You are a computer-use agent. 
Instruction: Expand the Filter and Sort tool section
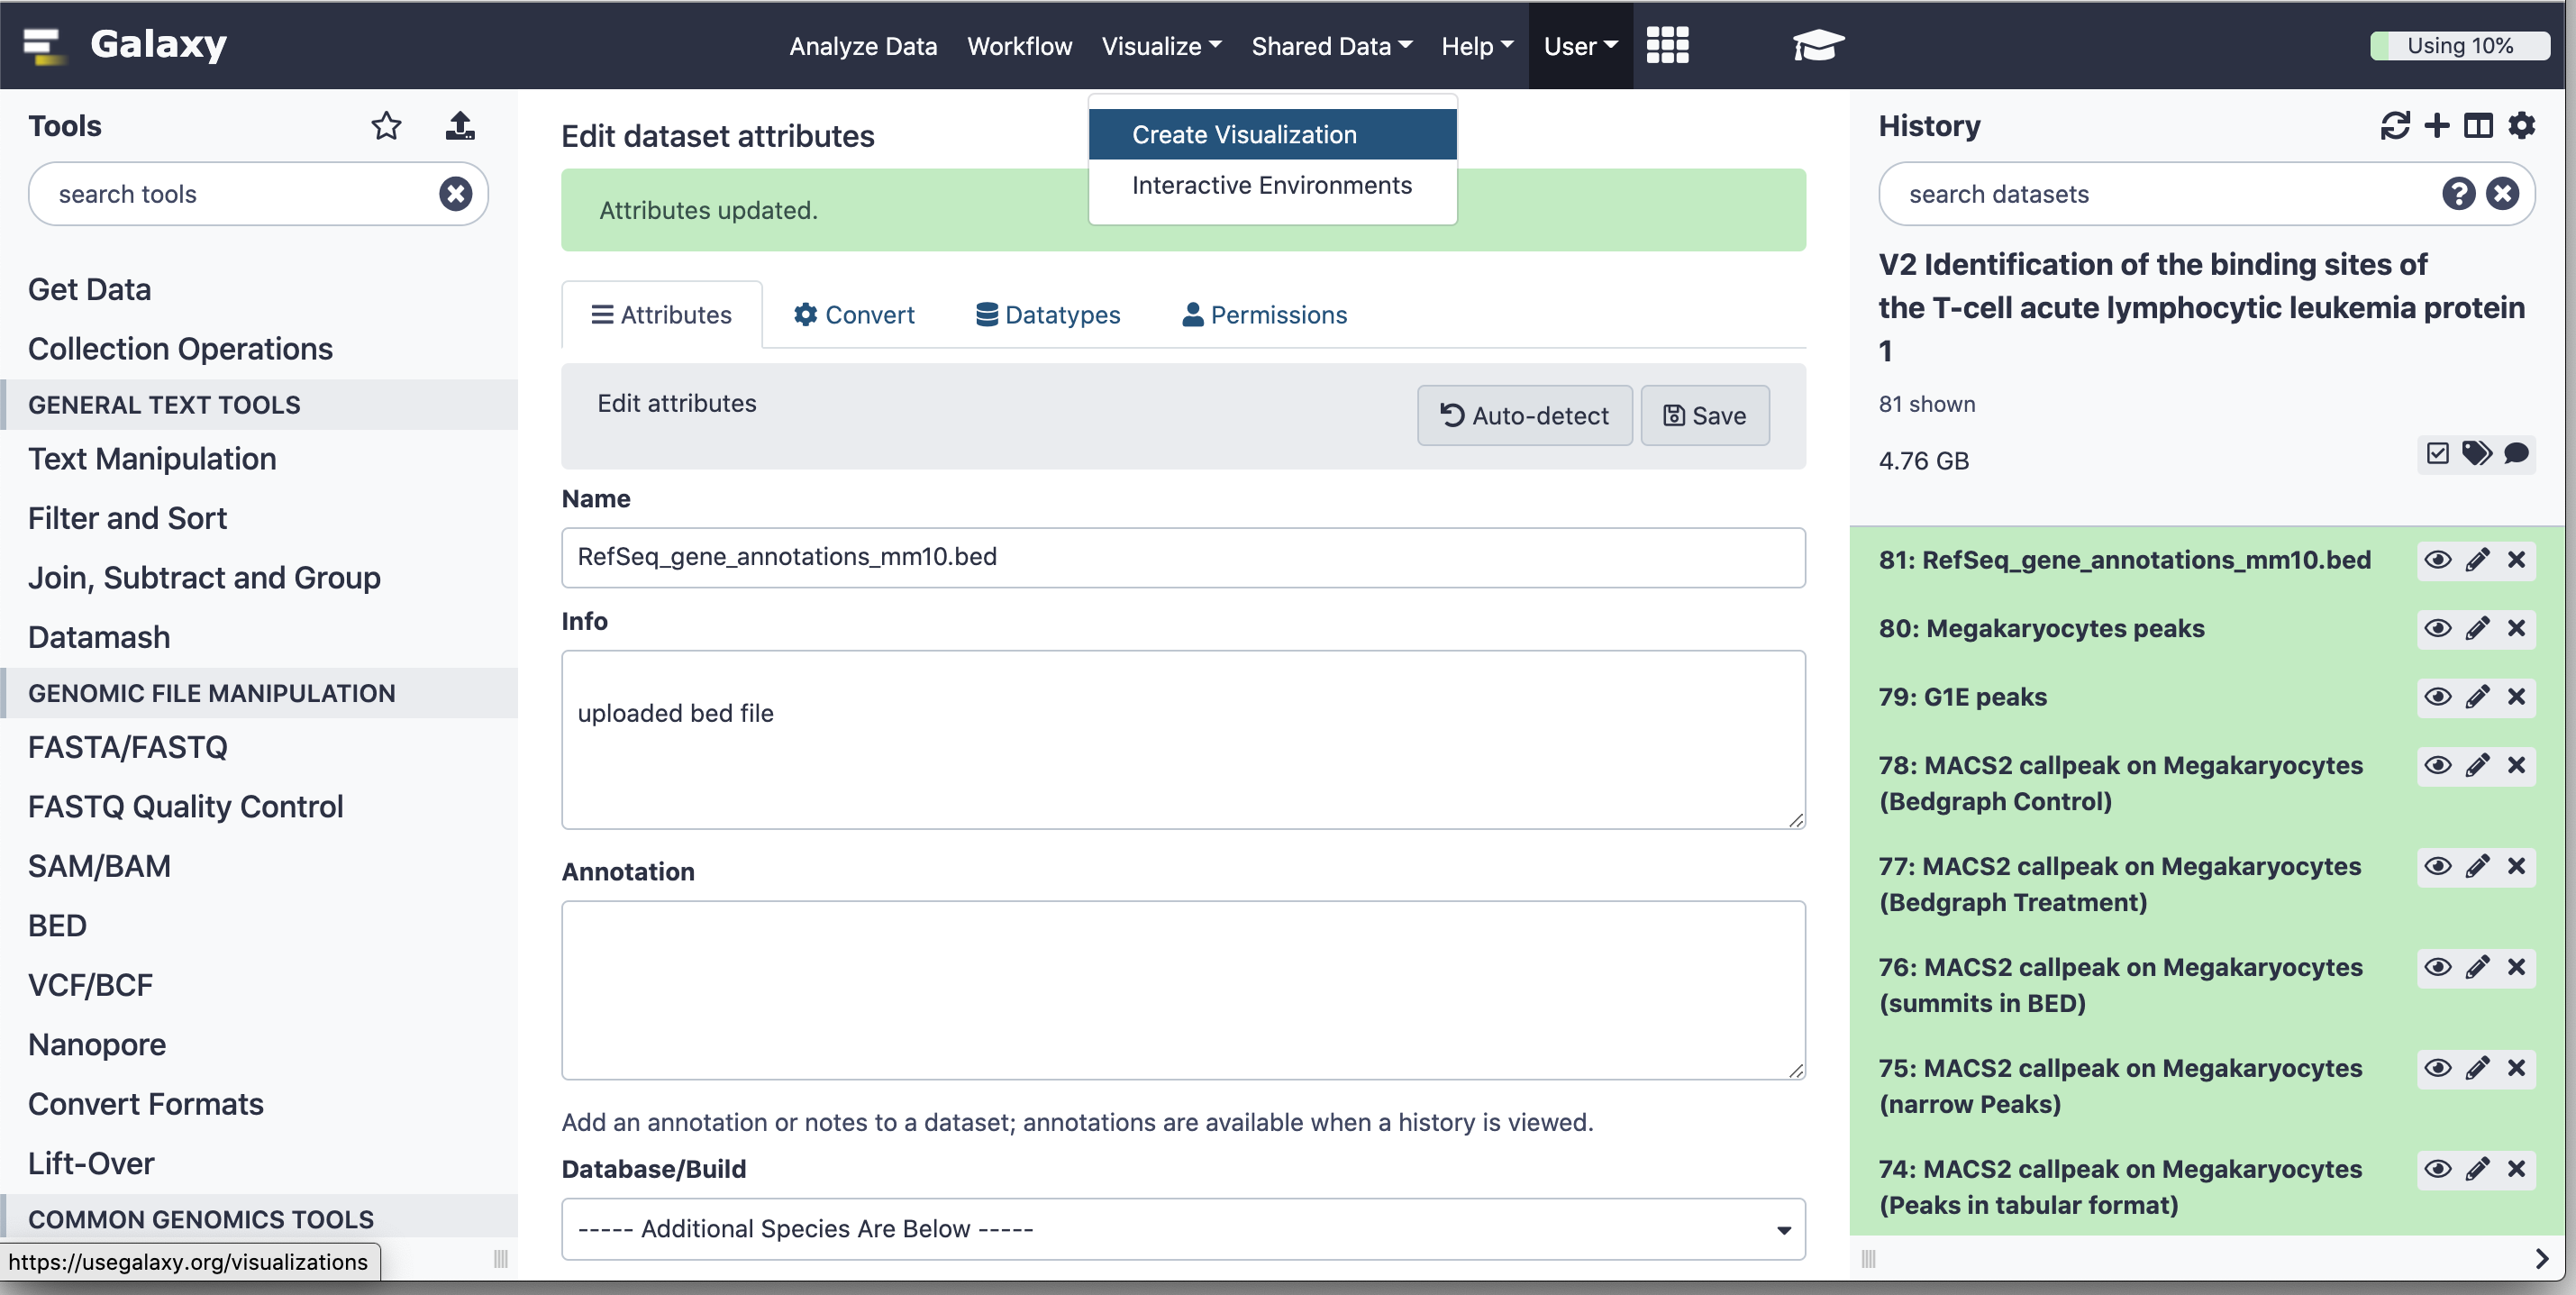(x=127, y=518)
